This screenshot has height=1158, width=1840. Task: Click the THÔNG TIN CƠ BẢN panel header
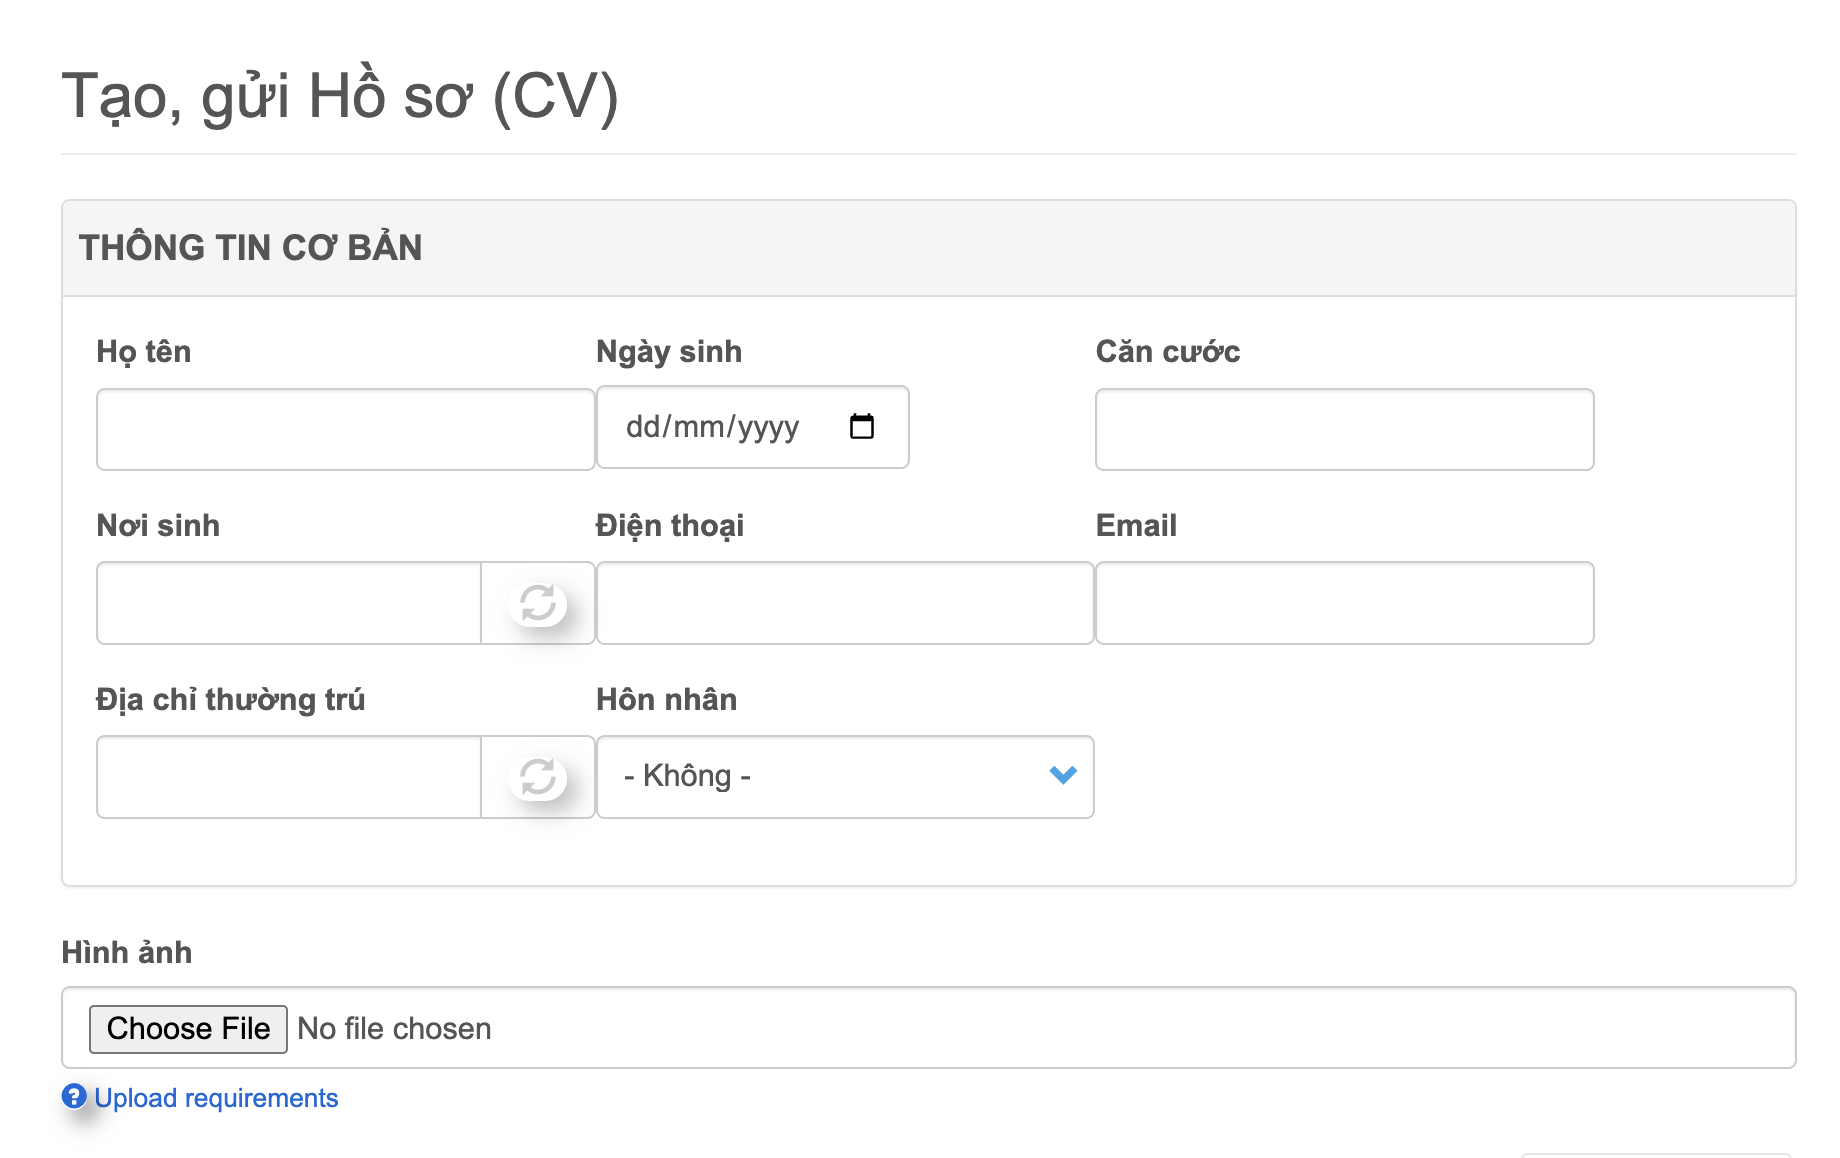(250, 248)
